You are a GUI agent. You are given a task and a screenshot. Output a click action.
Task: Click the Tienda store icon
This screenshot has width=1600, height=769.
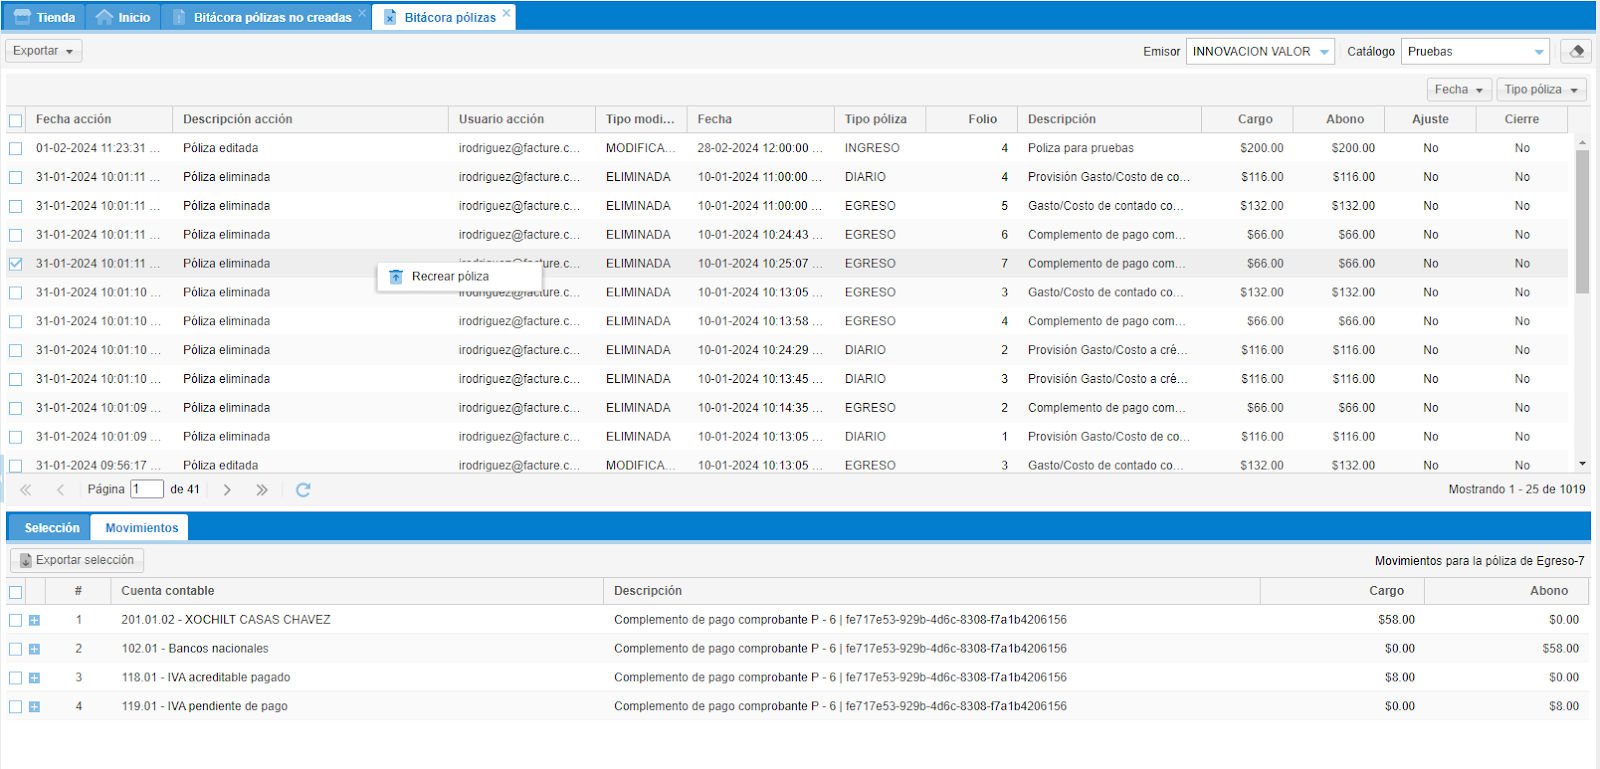(23, 17)
